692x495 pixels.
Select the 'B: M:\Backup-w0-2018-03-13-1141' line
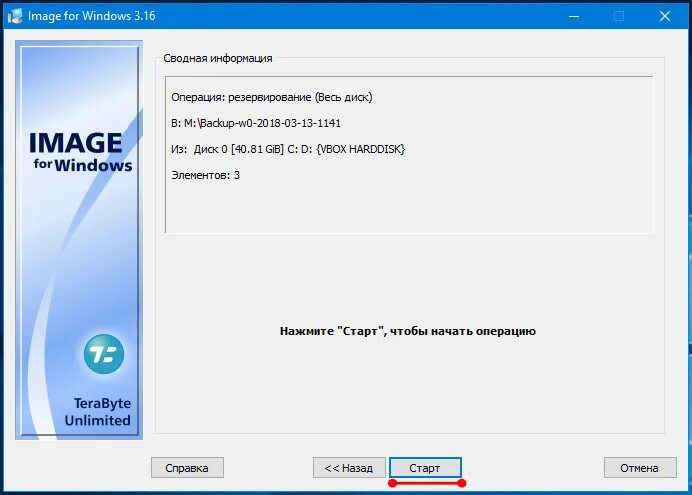click(x=256, y=123)
